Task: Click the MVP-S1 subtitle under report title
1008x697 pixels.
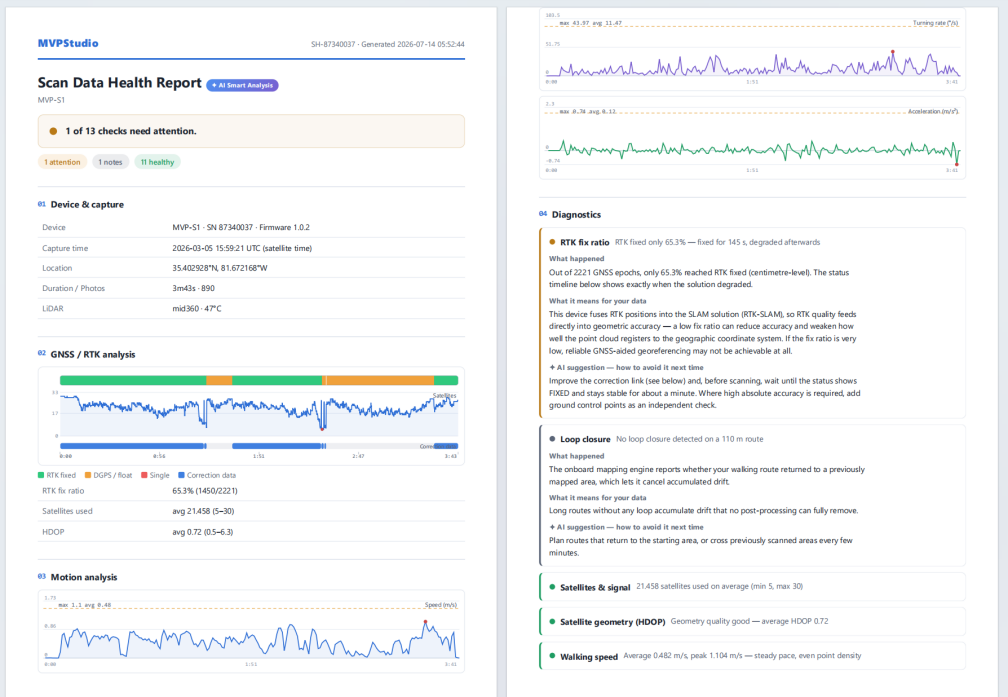Action: coord(51,100)
